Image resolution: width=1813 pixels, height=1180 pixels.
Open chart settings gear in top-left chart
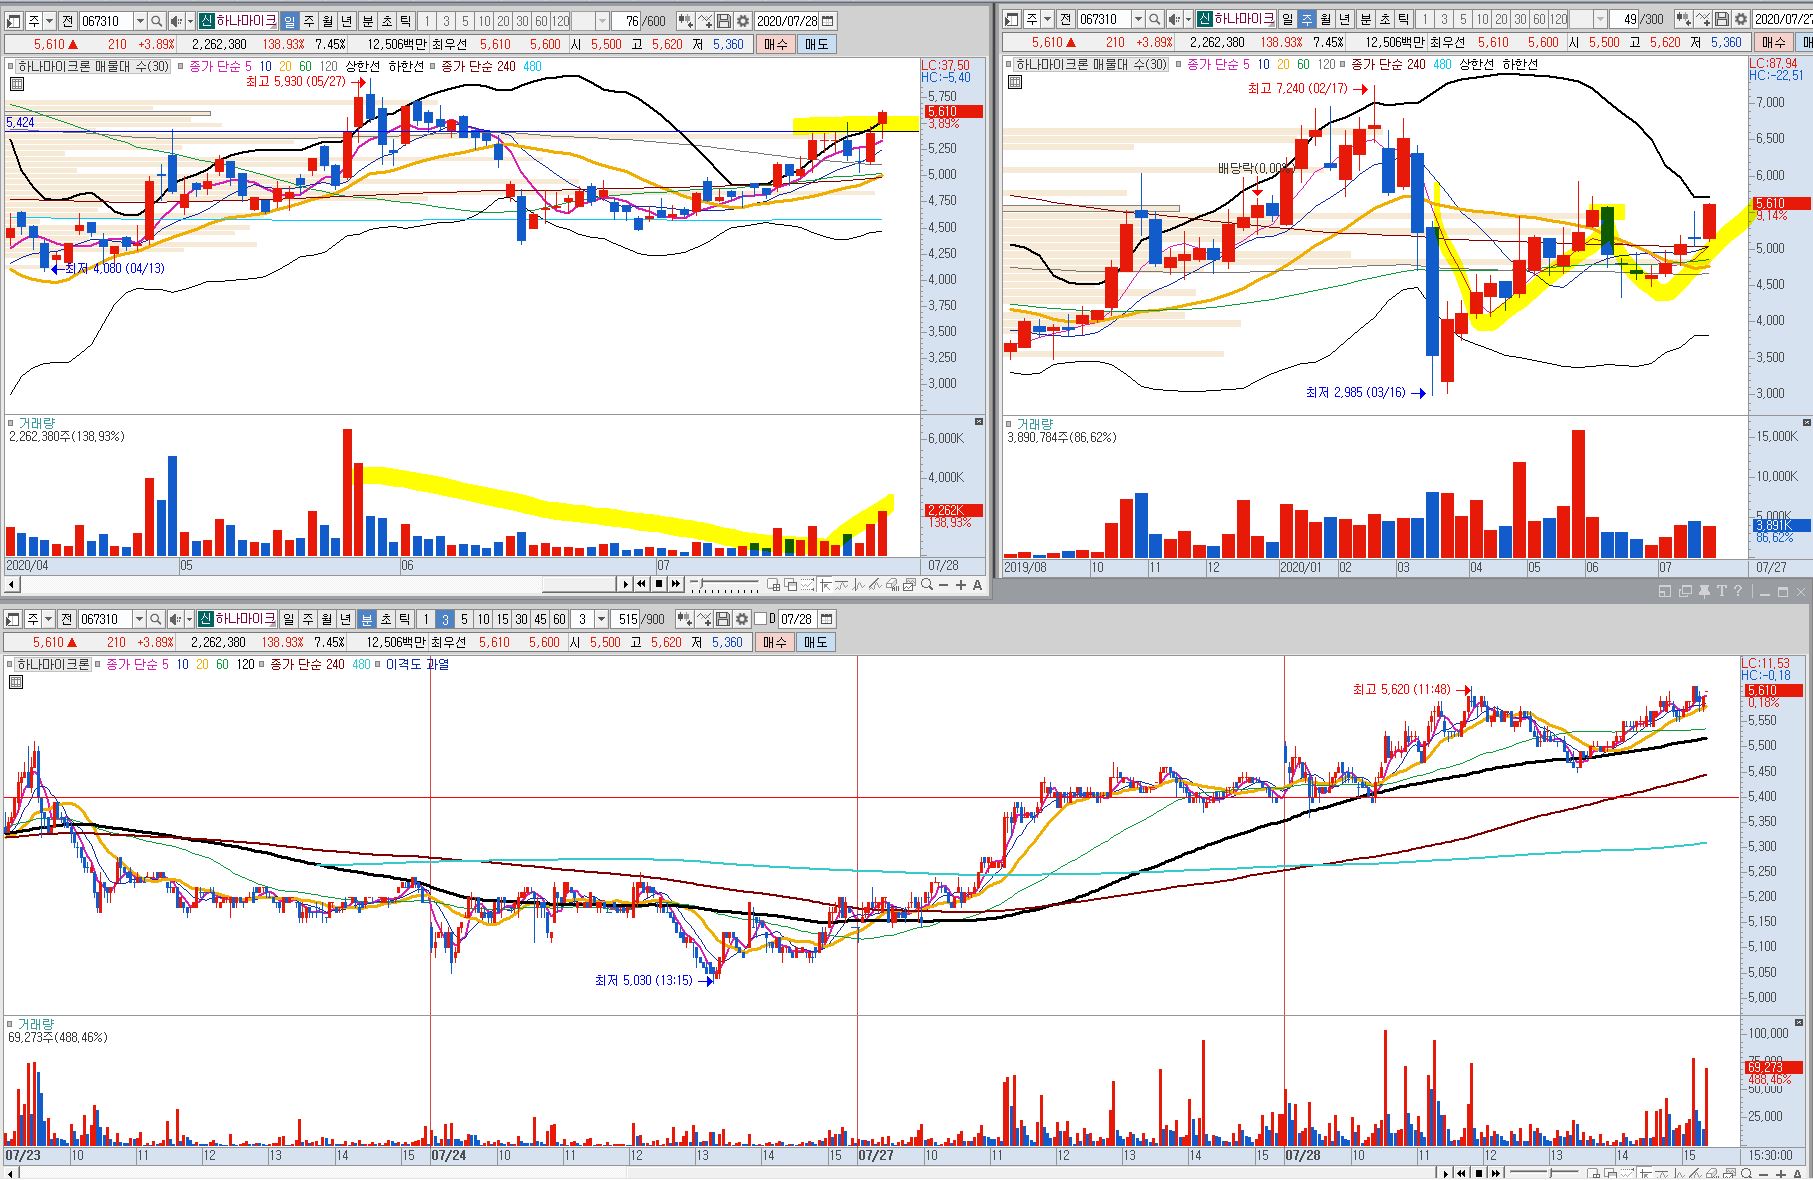pyautogui.click(x=743, y=21)
